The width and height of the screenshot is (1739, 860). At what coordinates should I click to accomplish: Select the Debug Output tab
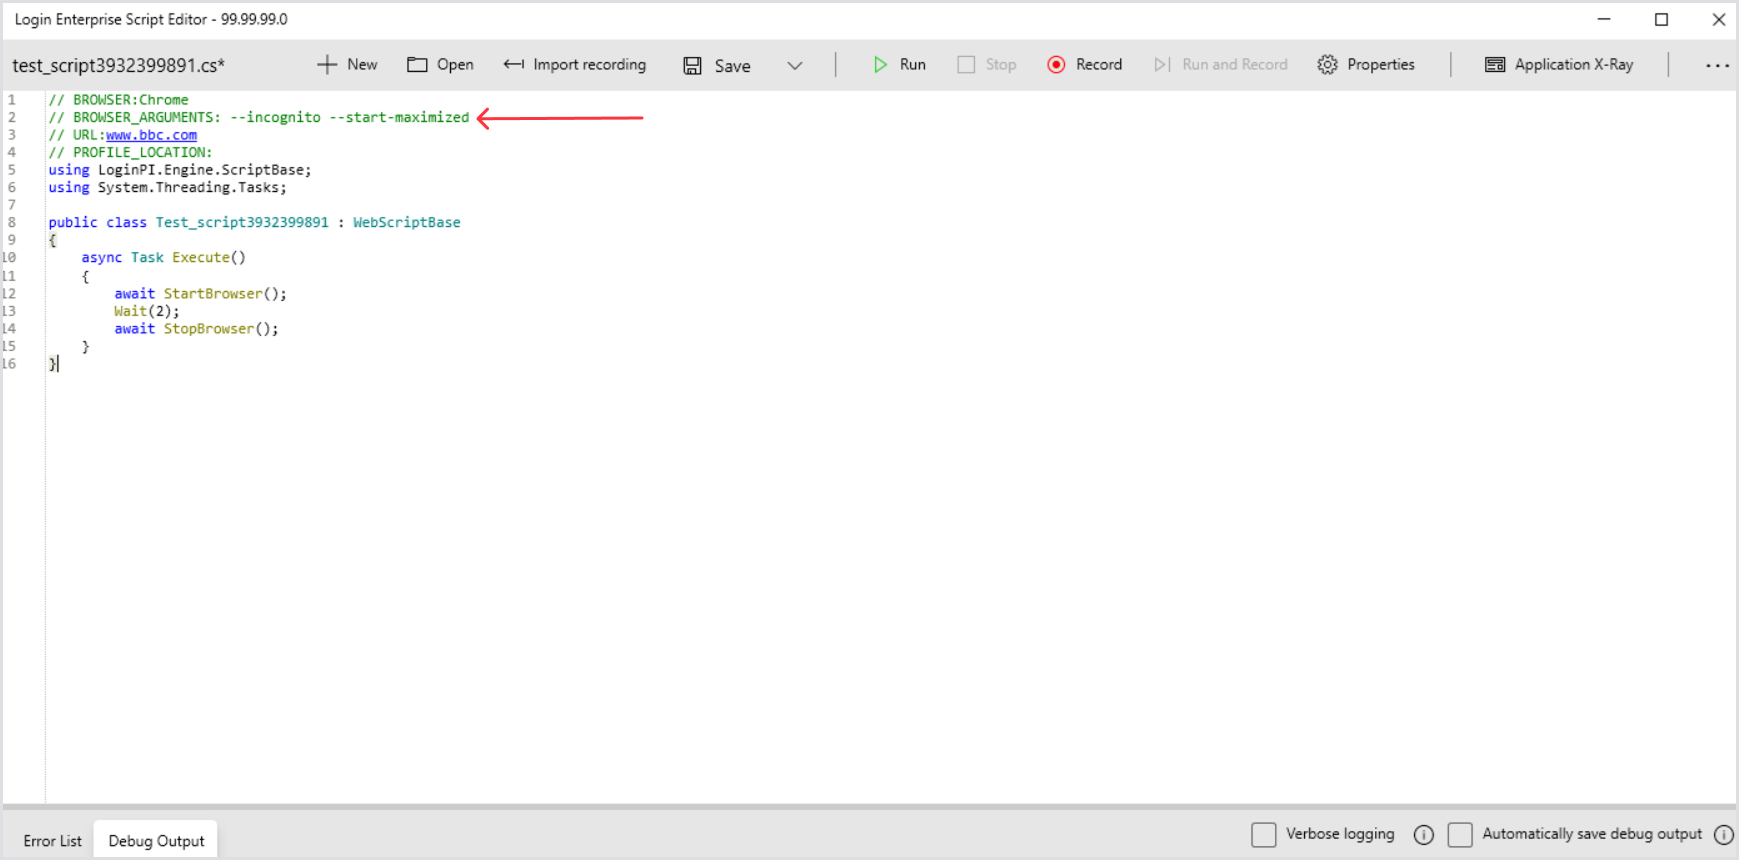tap(156, 841)
